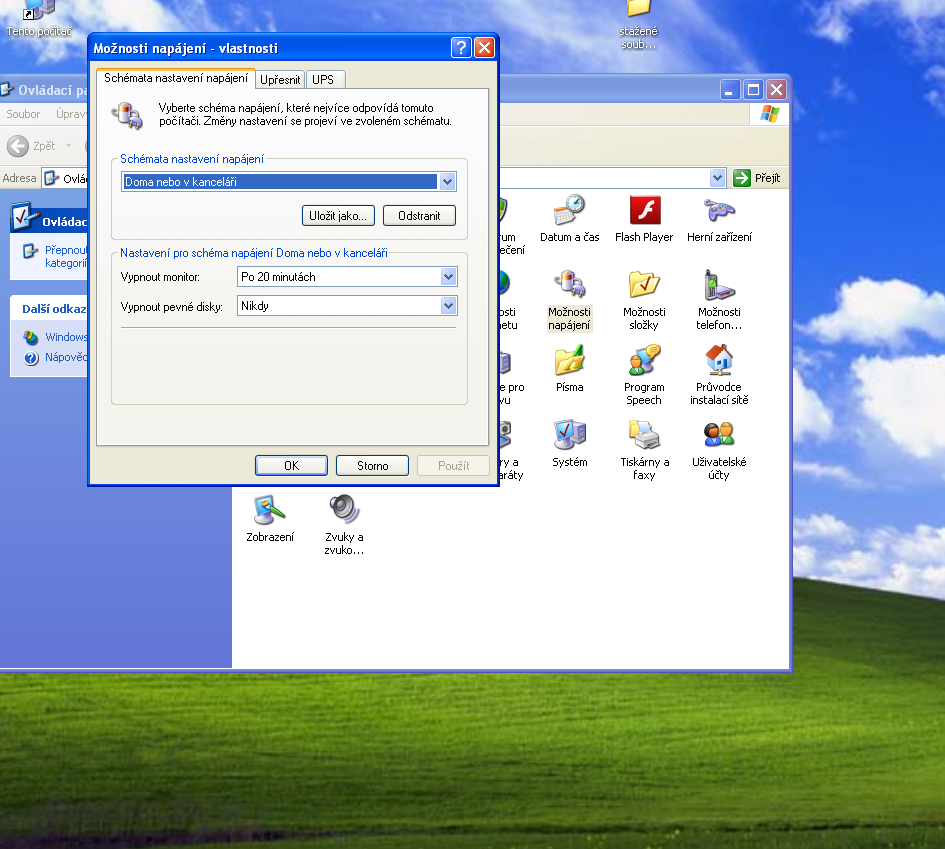Open Tiskárny a faxy icon
The height and width of the screenshot is (849, 945).
coord(644,437)
